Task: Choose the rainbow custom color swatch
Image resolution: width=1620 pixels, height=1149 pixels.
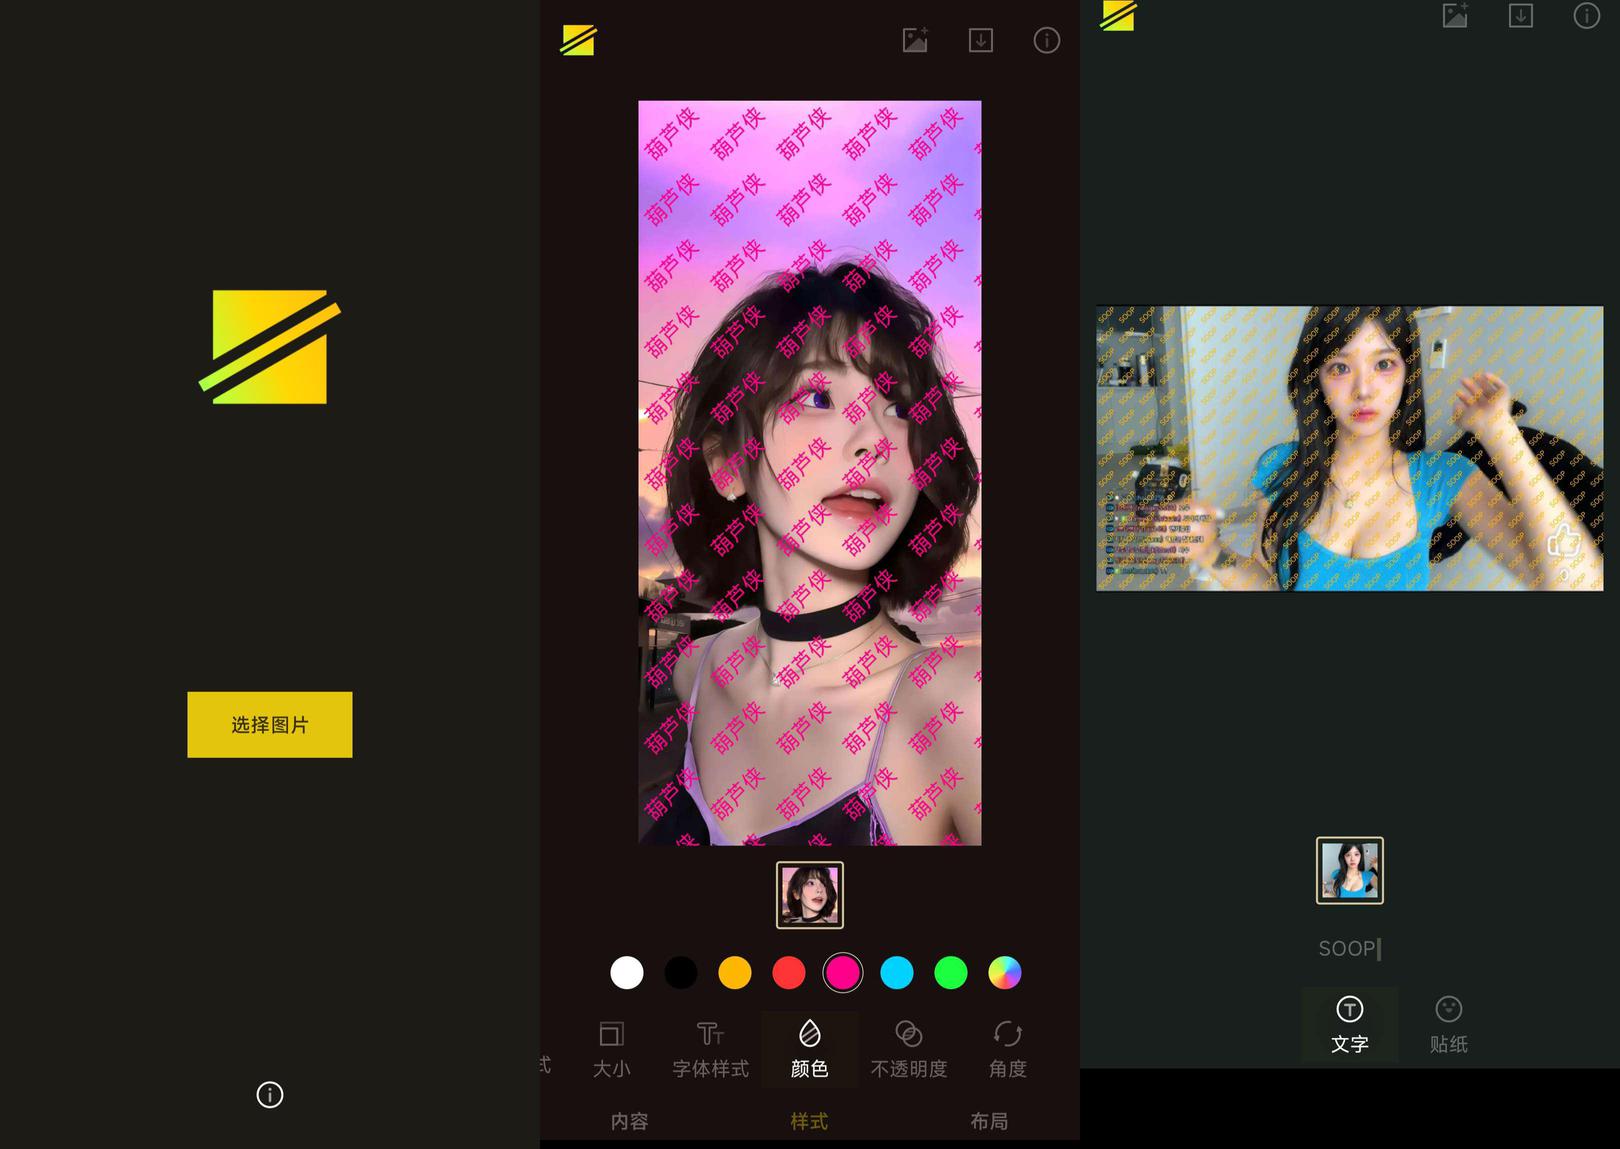Action: [1005, 972]
